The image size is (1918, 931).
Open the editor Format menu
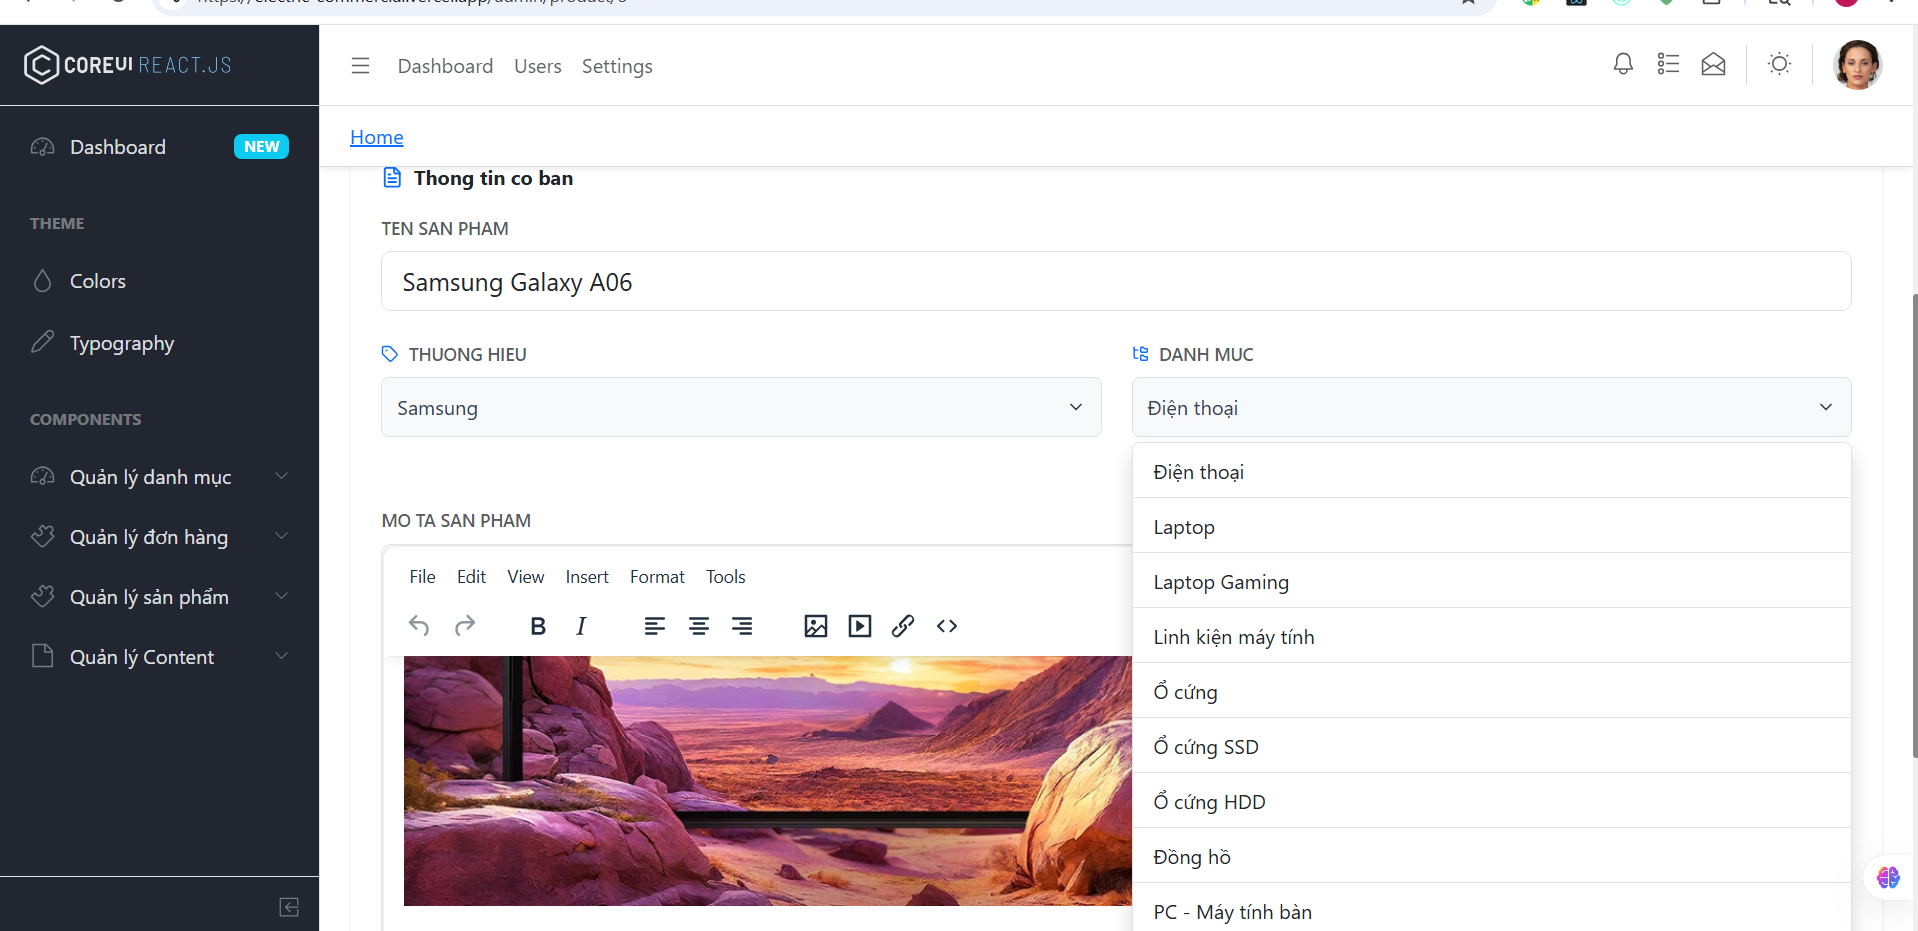[x=657, y=577]
